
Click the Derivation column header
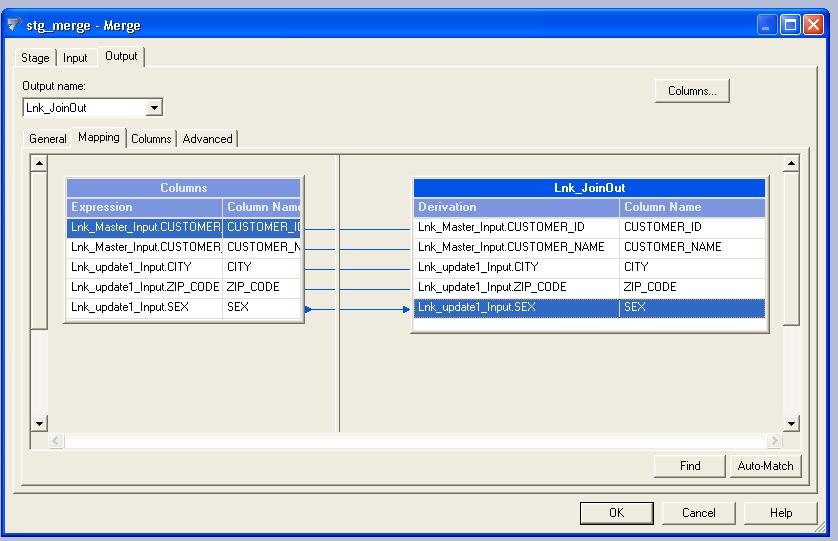coord(516,207)
